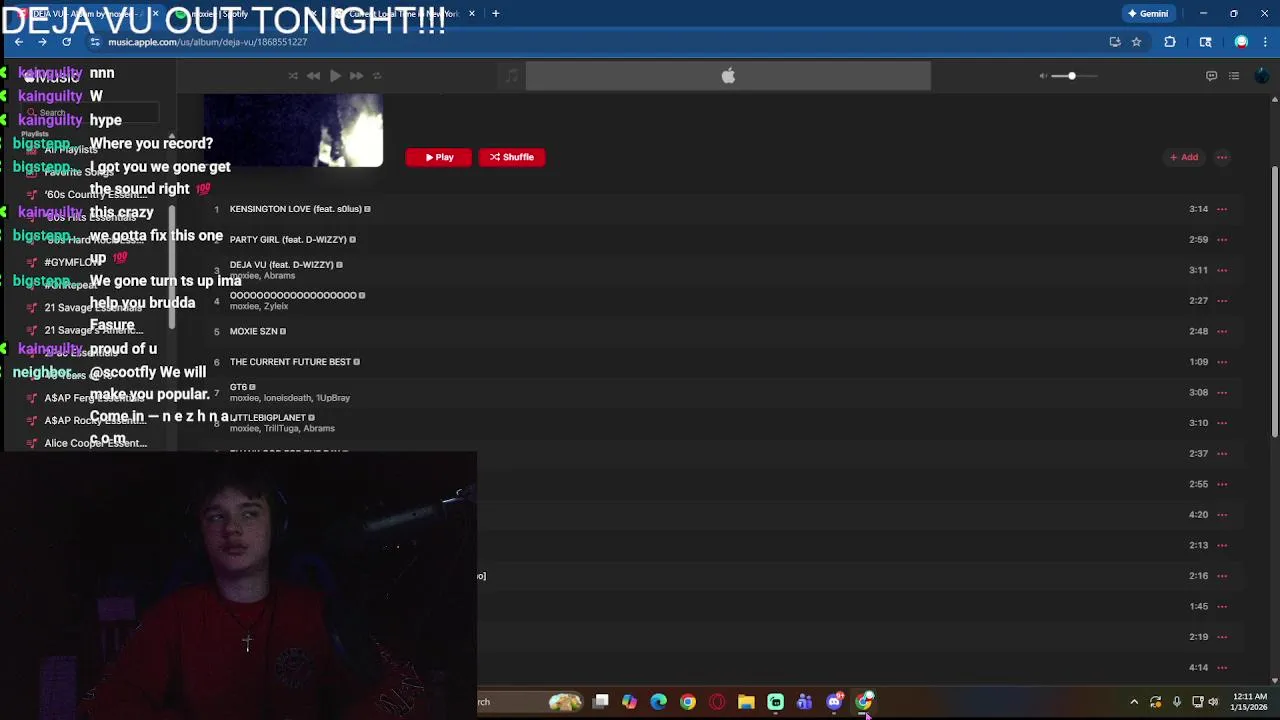Reload the Apple Music page
The image size is (1280, 720).
(x=66, y=42)
